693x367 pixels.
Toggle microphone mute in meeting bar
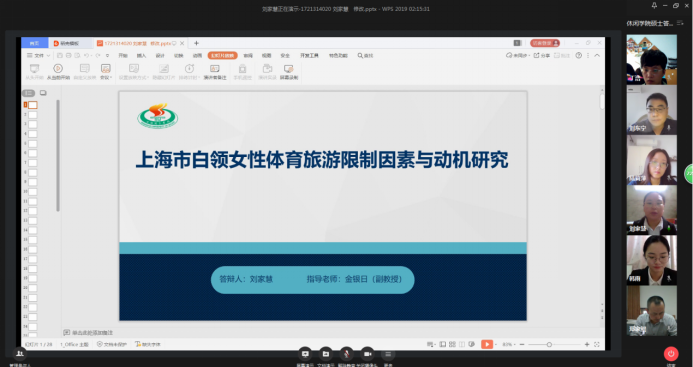click(346, 354)
